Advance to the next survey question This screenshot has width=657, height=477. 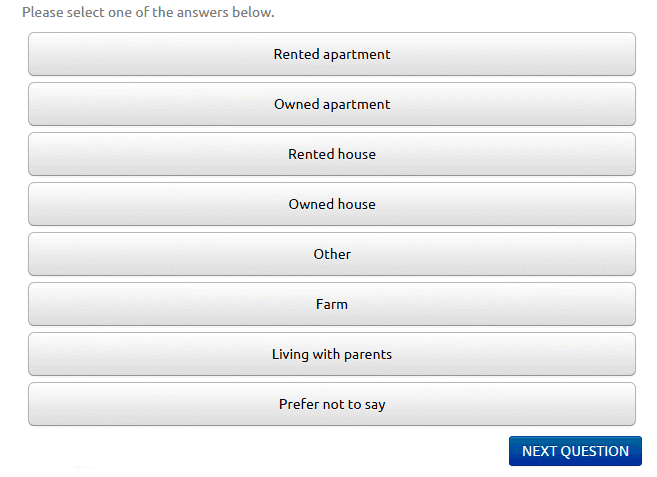point(575,451)
